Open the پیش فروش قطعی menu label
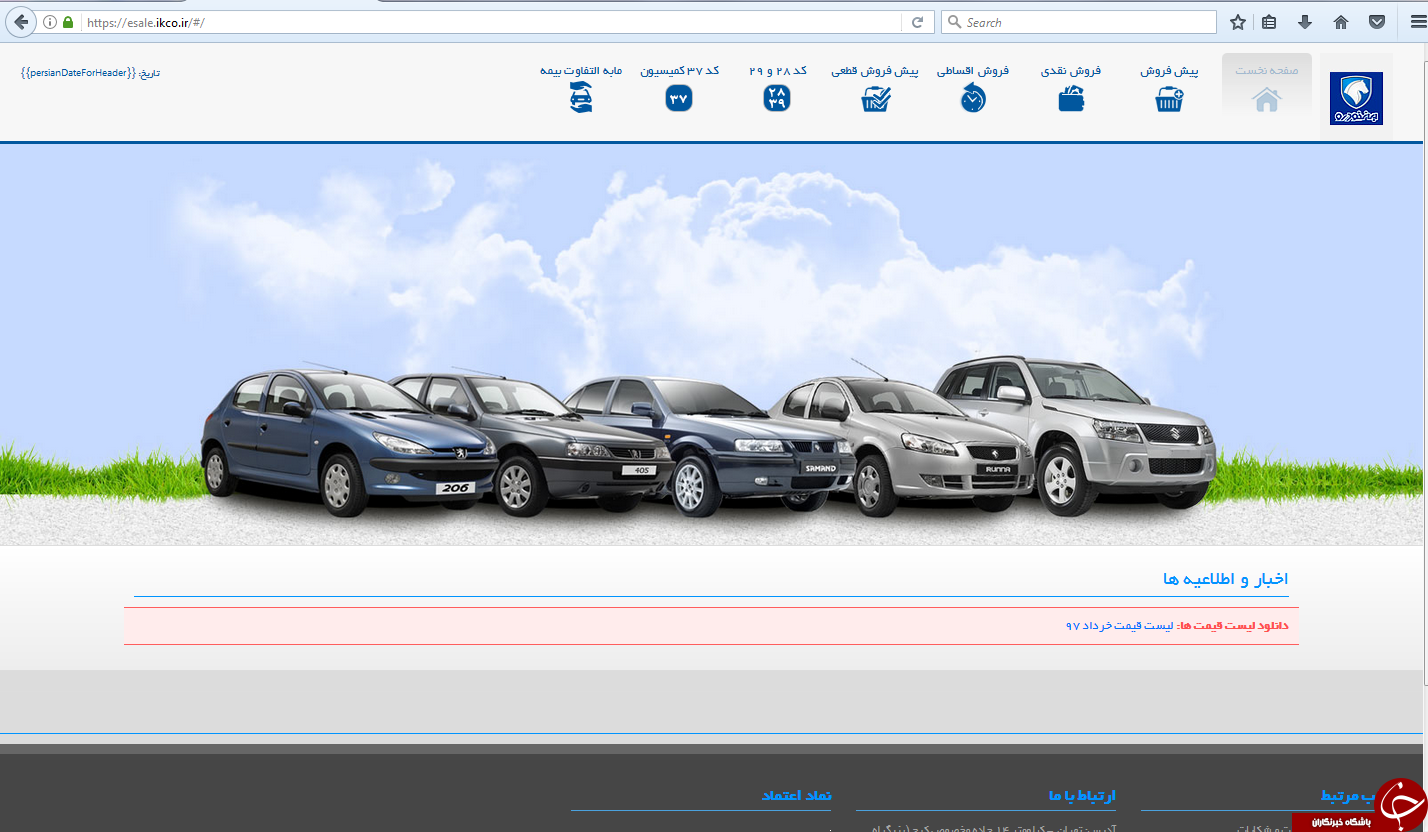 875,70
